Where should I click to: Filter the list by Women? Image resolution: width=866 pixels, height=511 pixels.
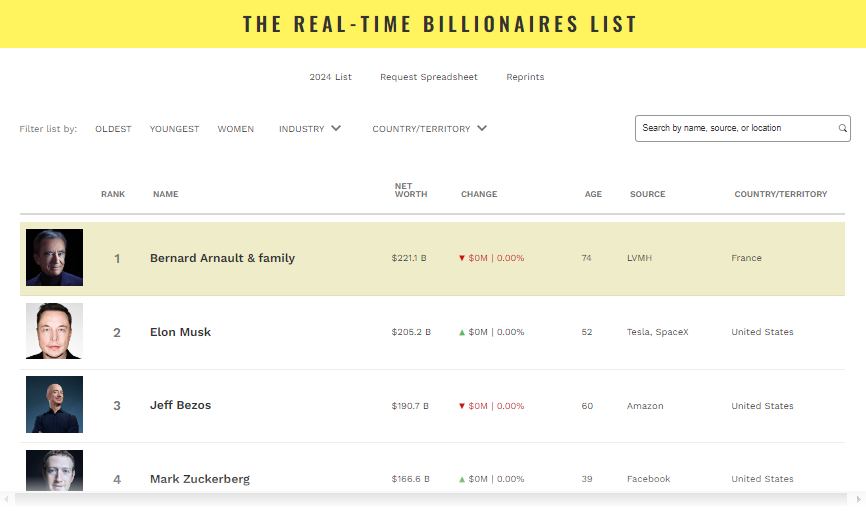tap(236, 129)
